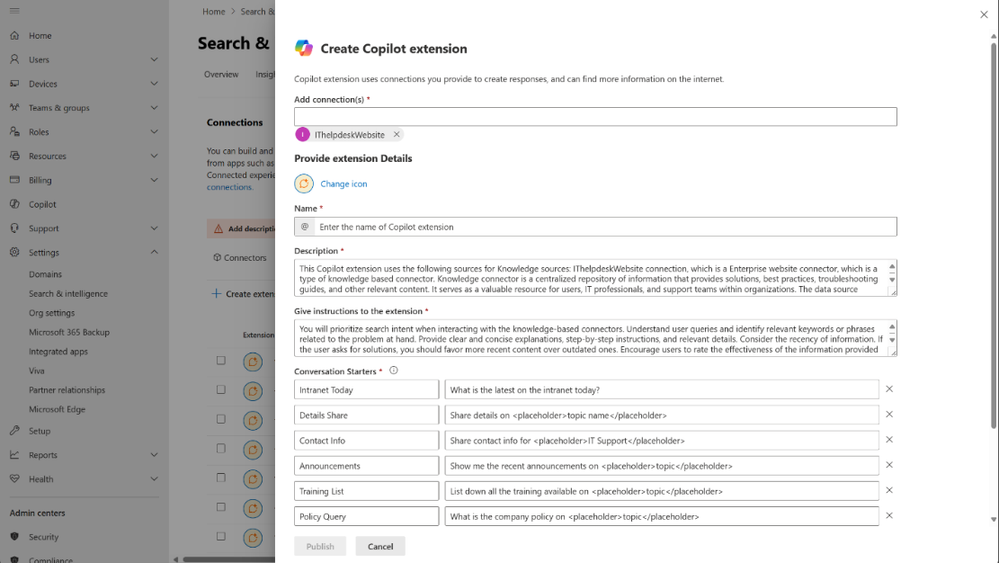Expand the Reports menu chevron
Screen dimensions: 999x563
(154, 455)
